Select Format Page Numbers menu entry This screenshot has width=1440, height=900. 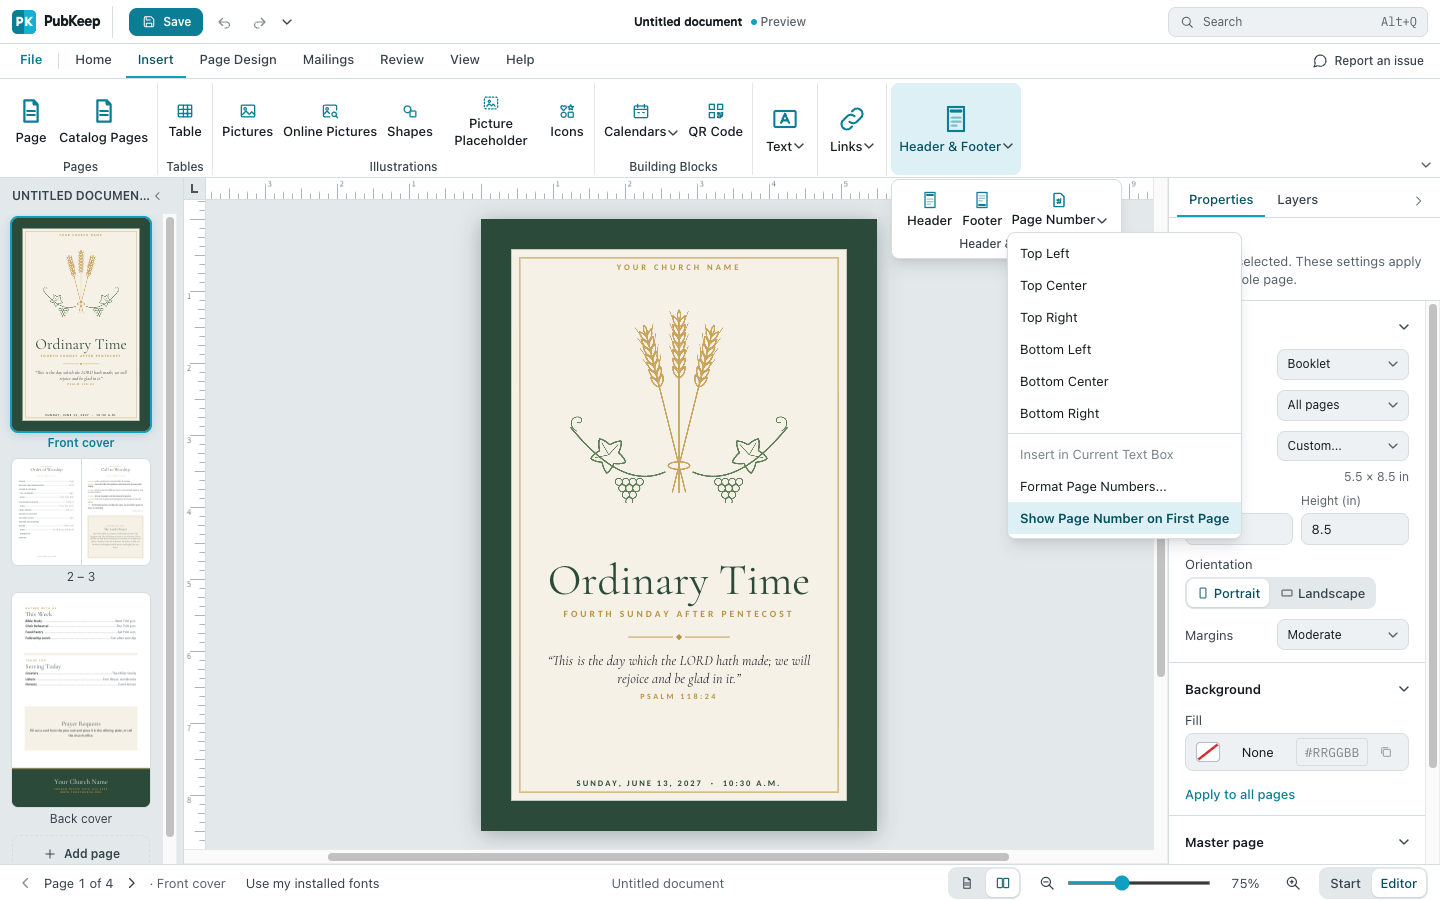pyautogui.click(x=1124, y=486)
